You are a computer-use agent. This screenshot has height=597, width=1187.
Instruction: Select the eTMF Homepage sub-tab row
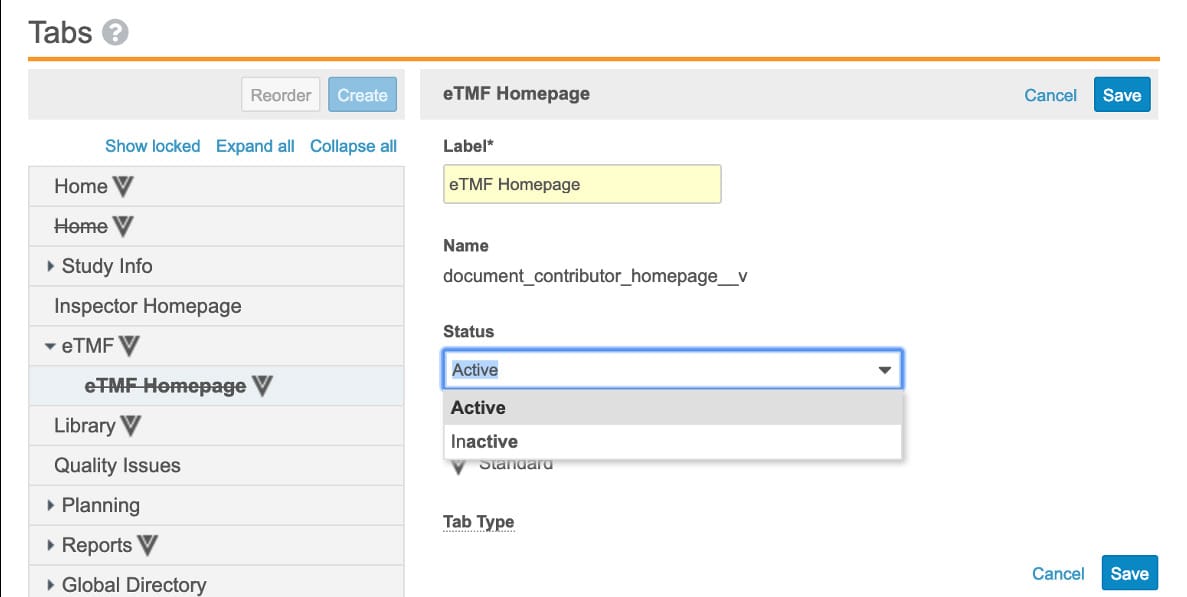click(x=217, y=386)
